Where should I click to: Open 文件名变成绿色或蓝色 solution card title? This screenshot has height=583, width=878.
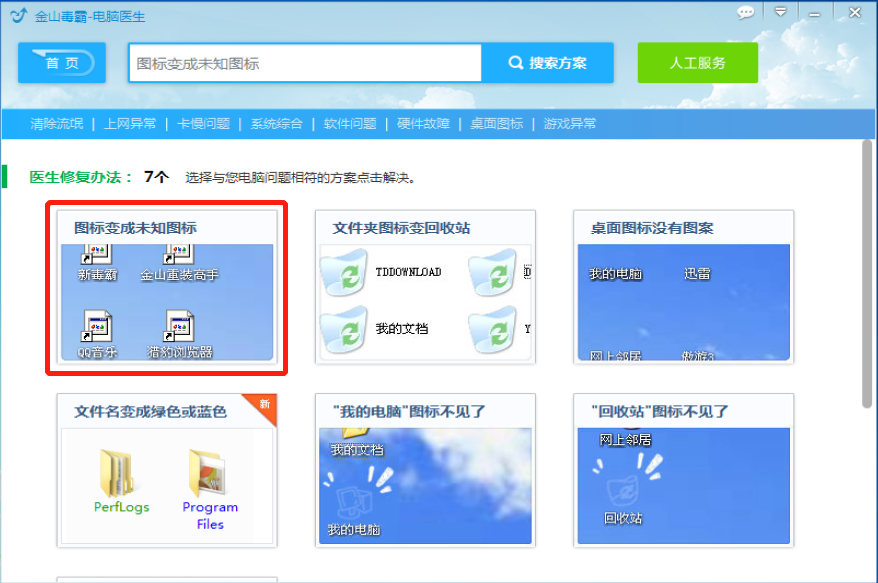(151, 412)
